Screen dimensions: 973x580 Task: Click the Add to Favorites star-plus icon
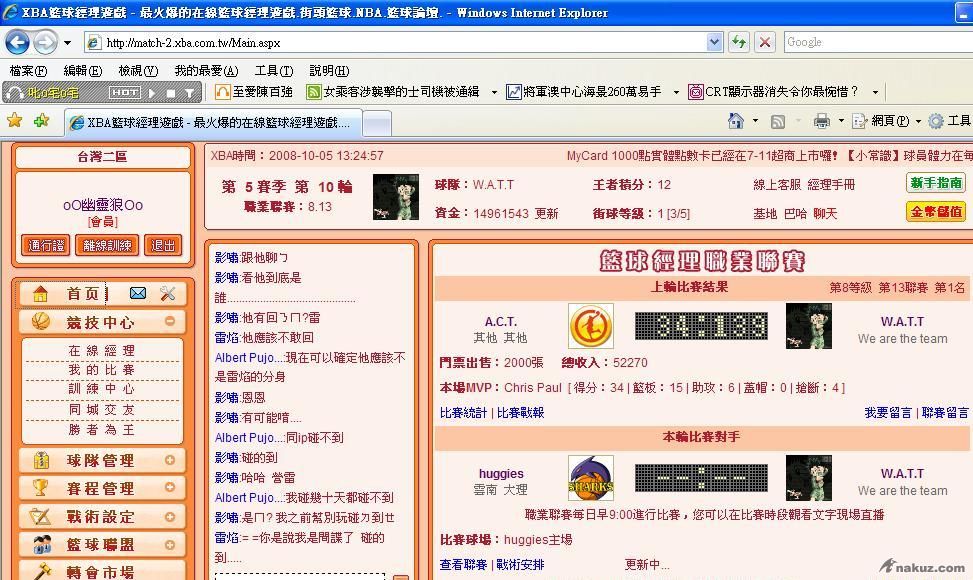[42, 120]
